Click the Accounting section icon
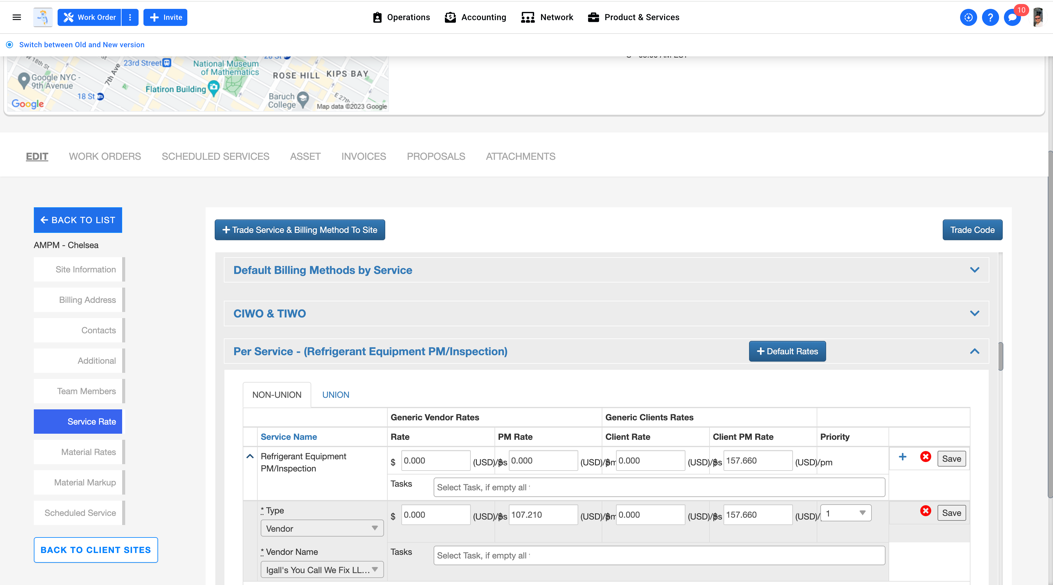This screenshot has width=1053, height=585. click(449, 17)
